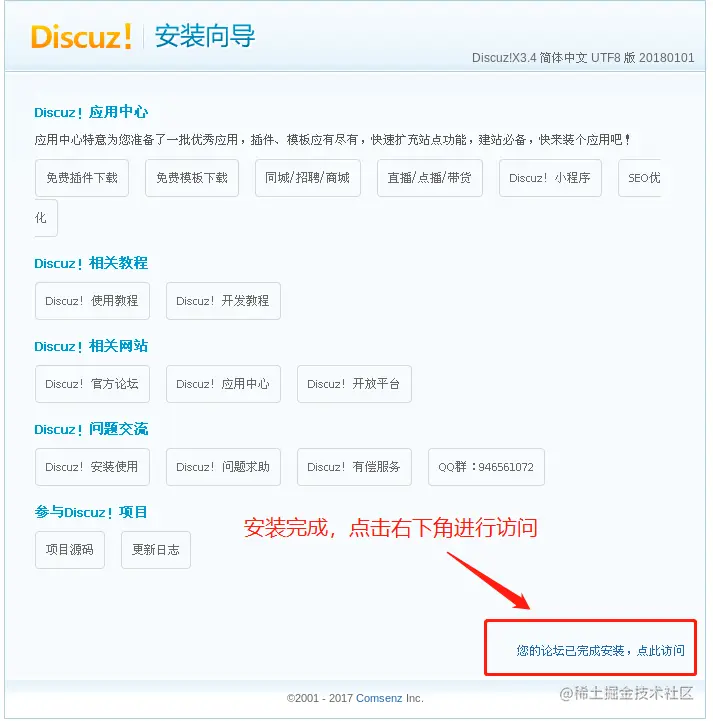Screen dimensions: 713x721
Task: Click the 应用中心特意为您准备了 description text
Action: pos(332,139)
